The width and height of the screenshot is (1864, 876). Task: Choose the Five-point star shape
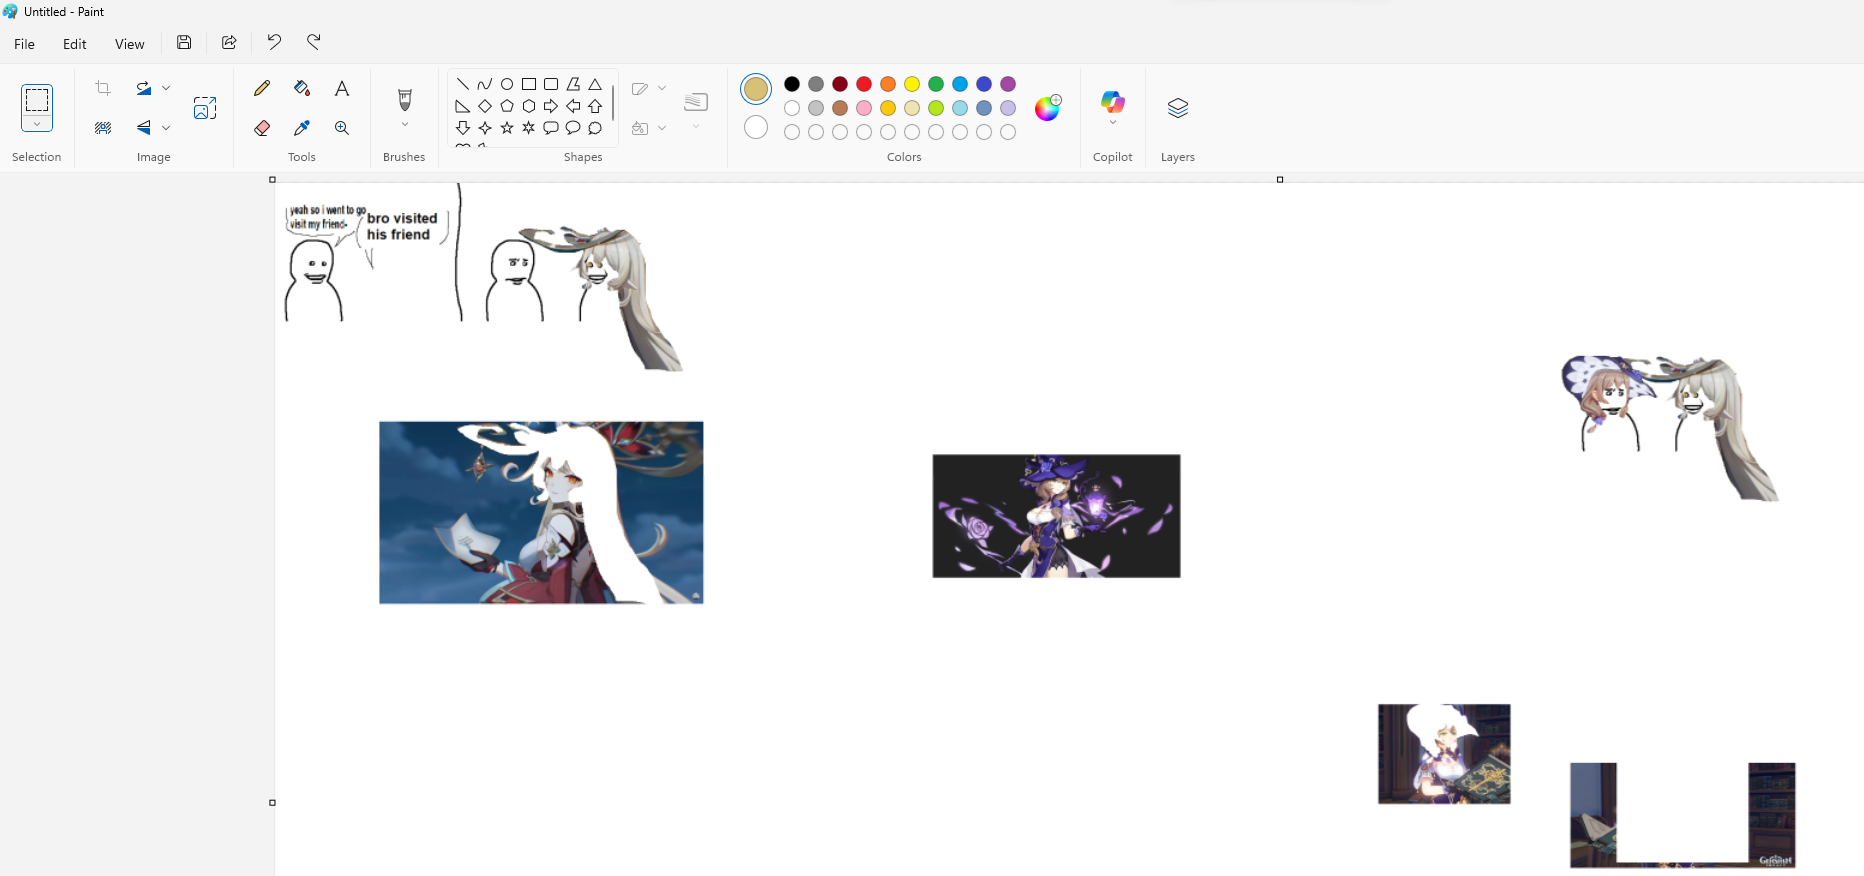[507, 128]
